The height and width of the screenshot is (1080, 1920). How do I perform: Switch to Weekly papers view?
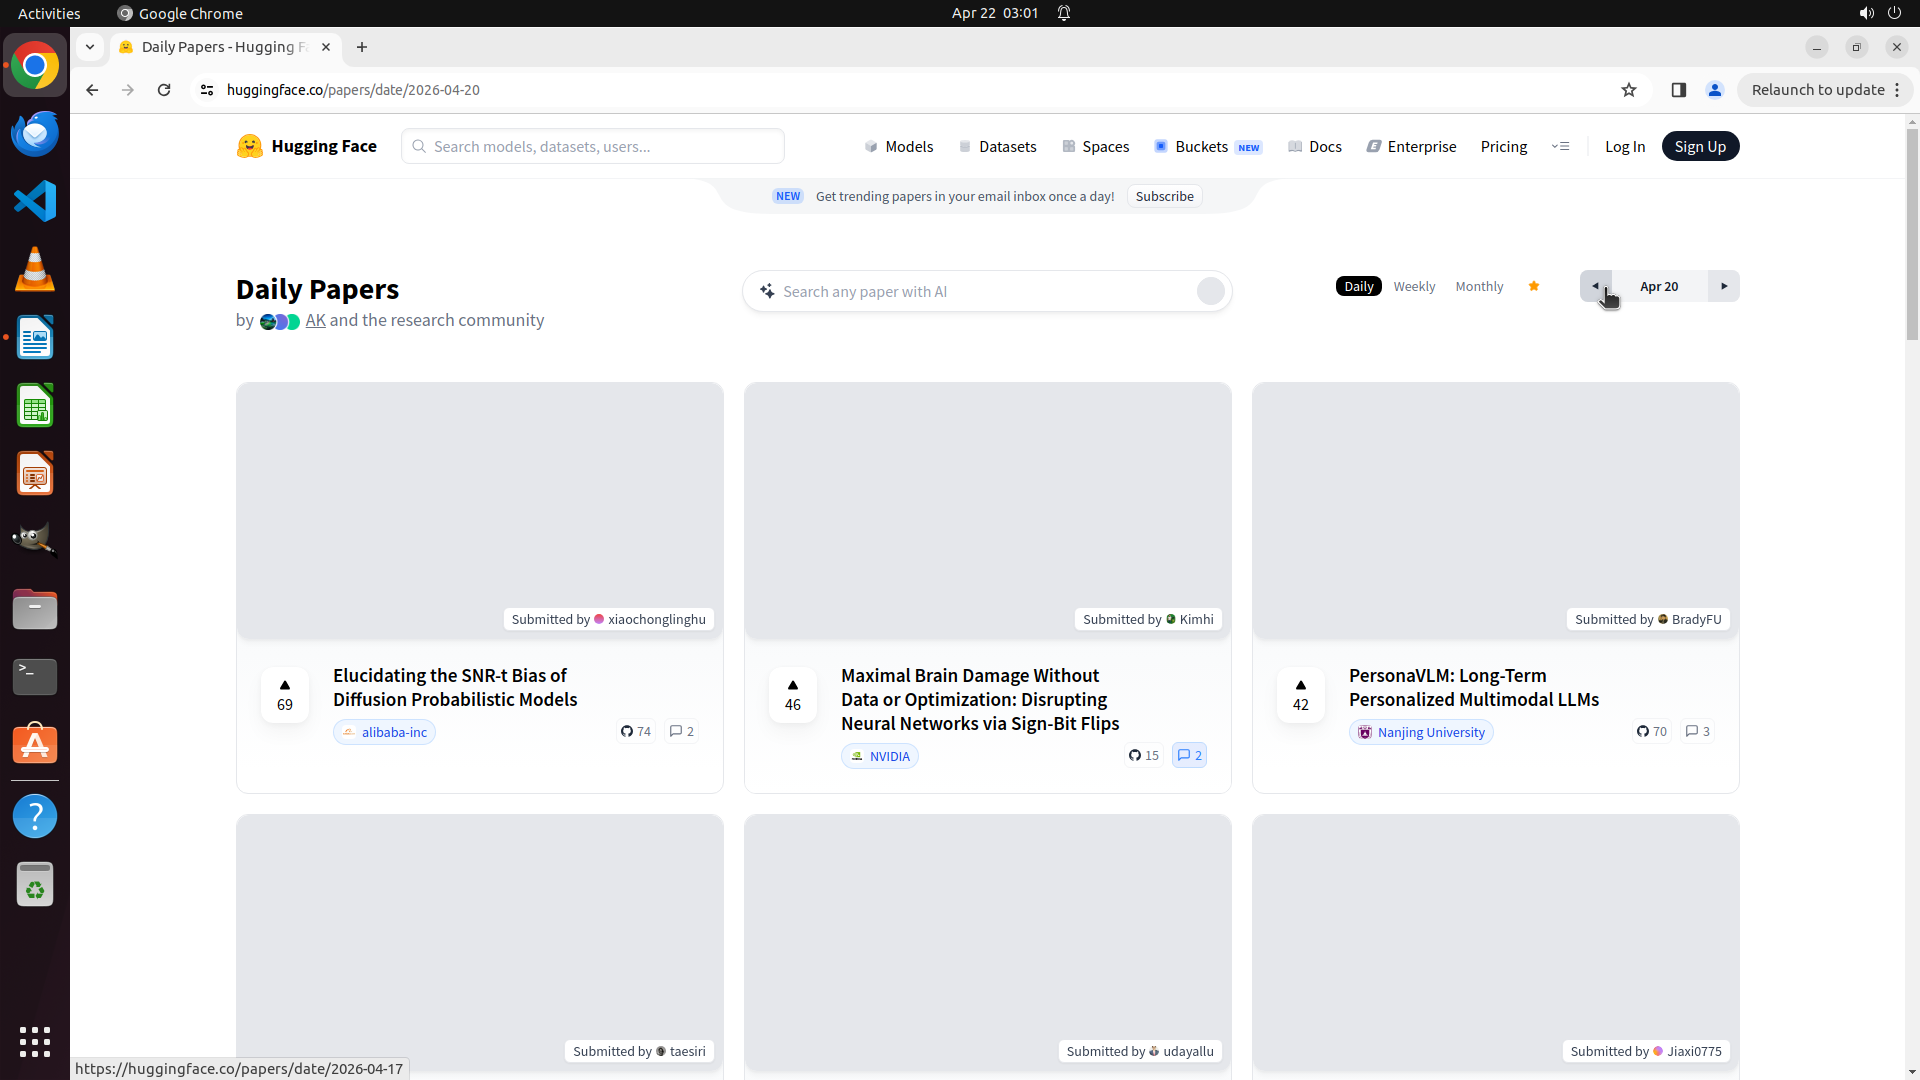point(1414,286)
